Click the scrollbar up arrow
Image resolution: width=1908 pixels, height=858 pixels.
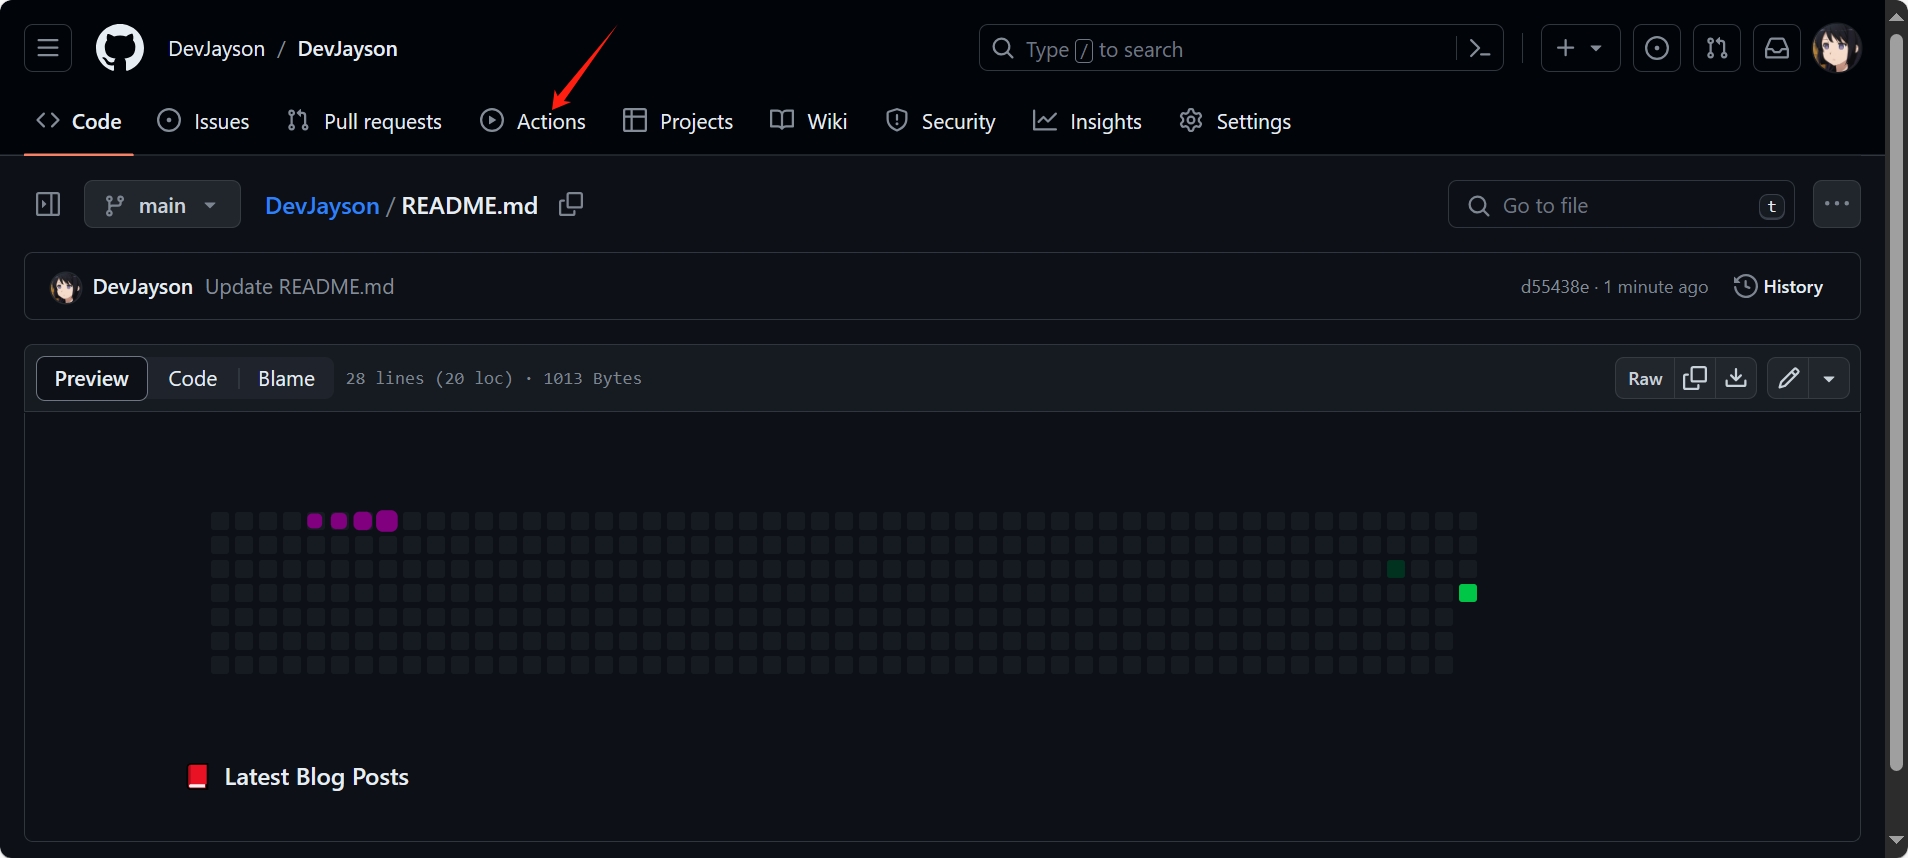click(x=1896, y=16)
